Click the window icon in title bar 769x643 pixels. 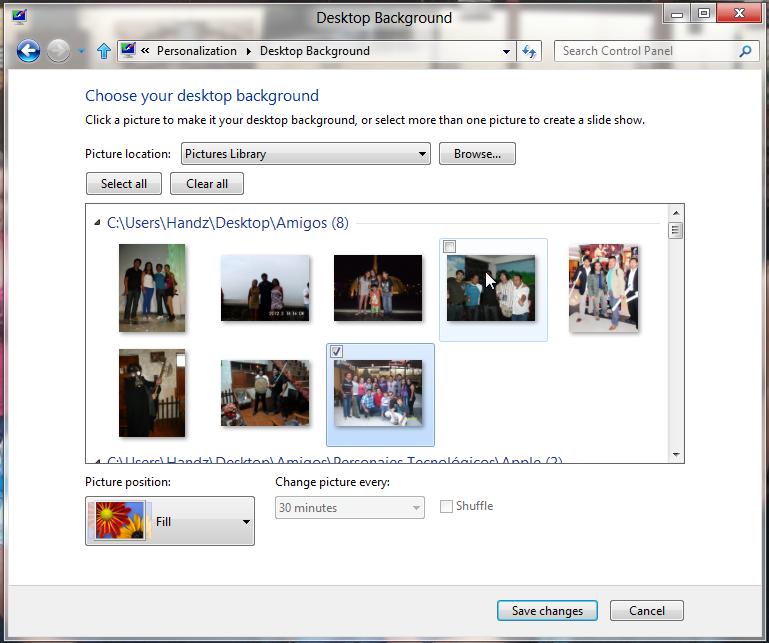(17, 16)
